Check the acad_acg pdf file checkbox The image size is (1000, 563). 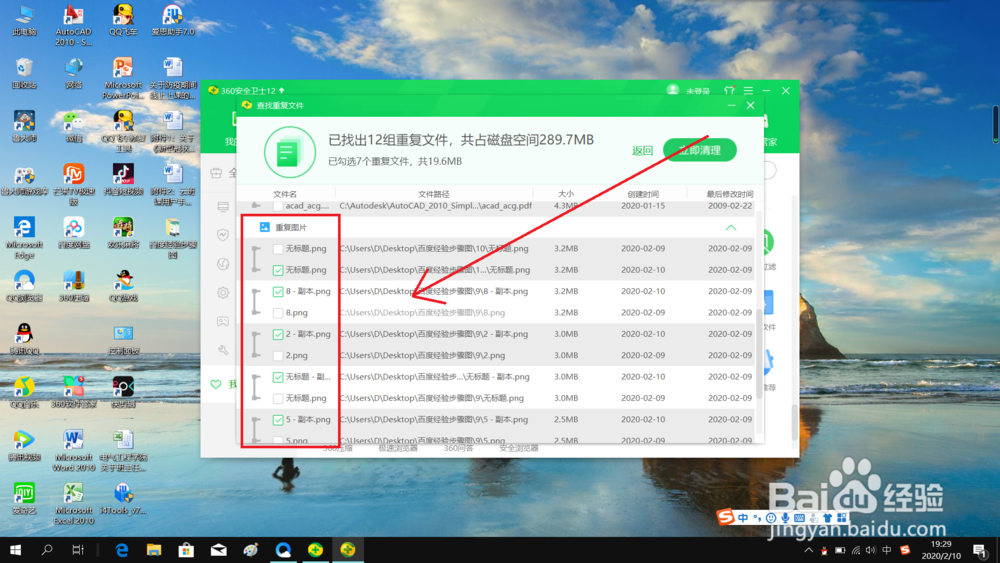[x=277, y=206]
